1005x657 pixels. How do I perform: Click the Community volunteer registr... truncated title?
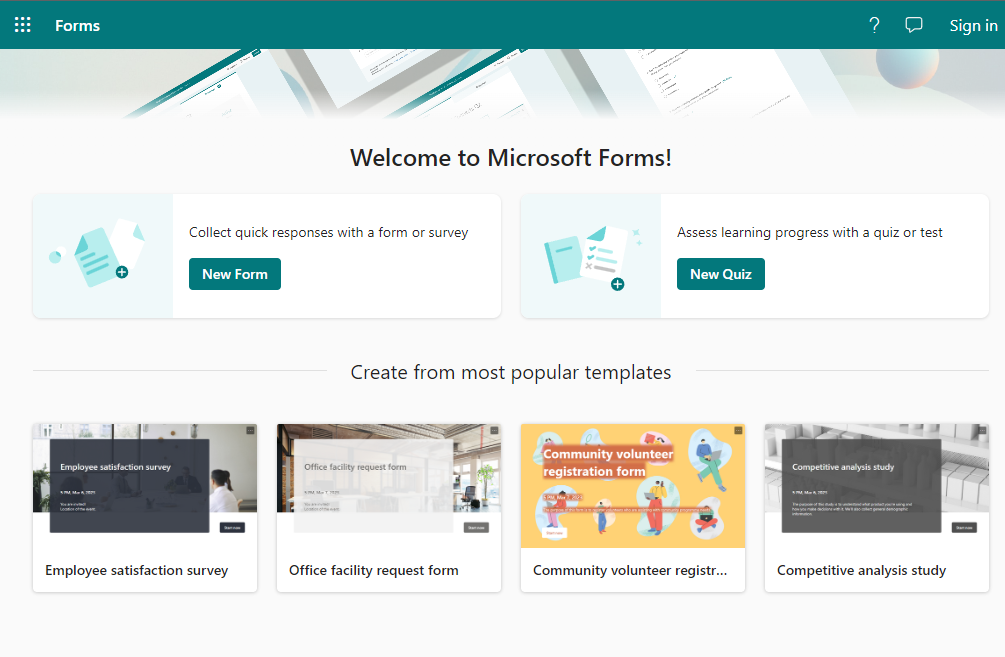(632, 570)
